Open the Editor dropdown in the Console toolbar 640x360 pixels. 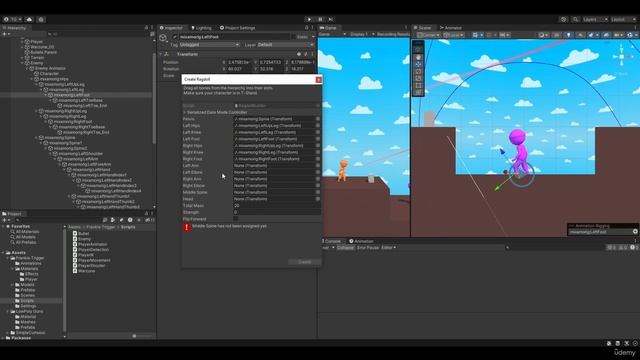point(388,248)
